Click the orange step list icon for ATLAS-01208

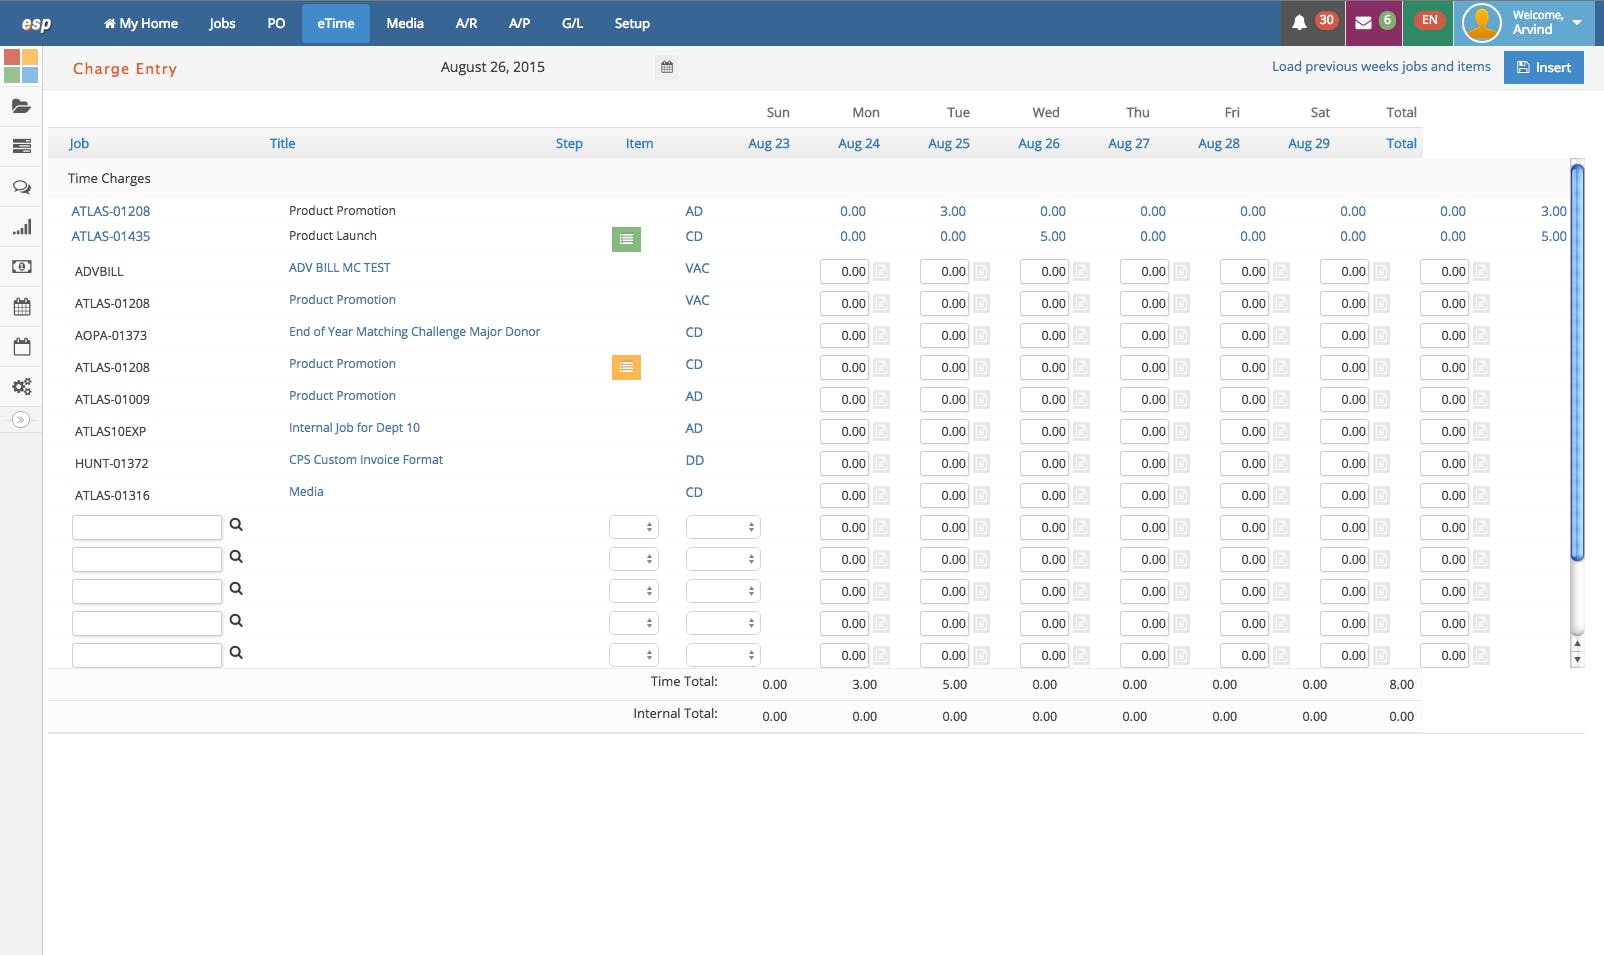(626, 367)
